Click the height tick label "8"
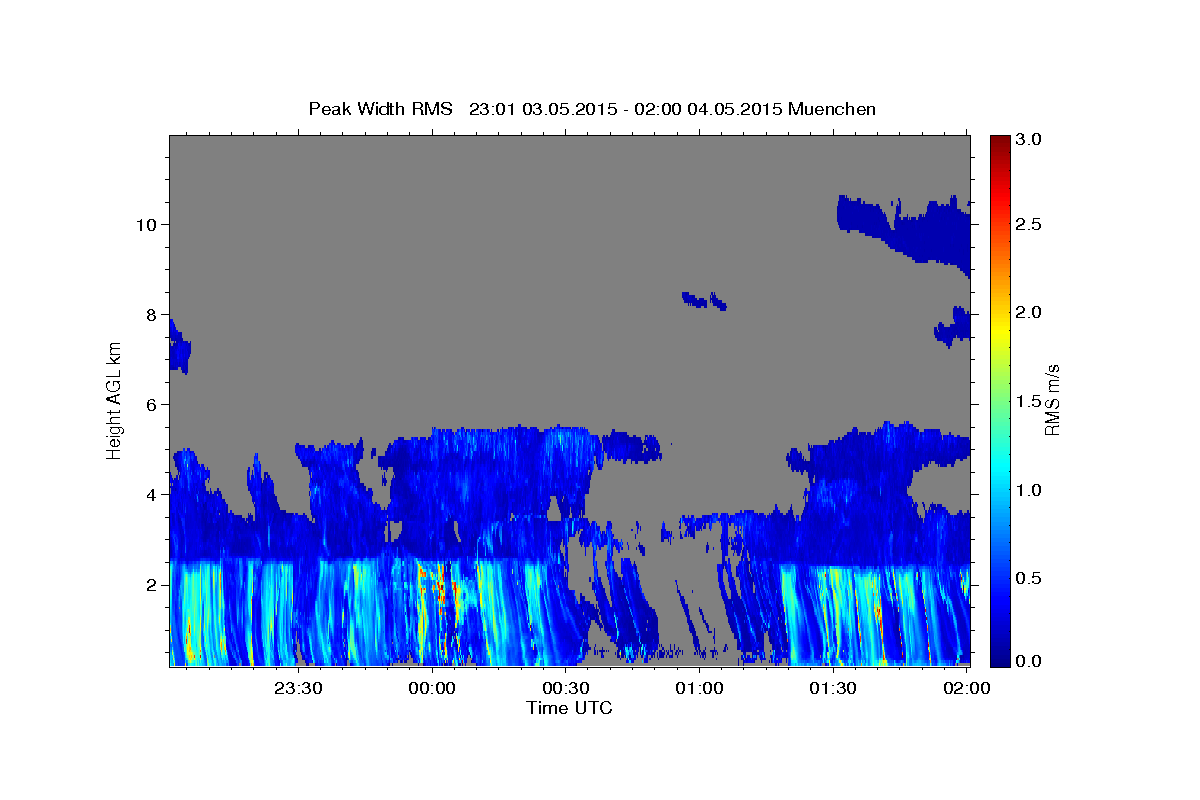This screenshot has width=1200, height=800. (x=151, y=314)
